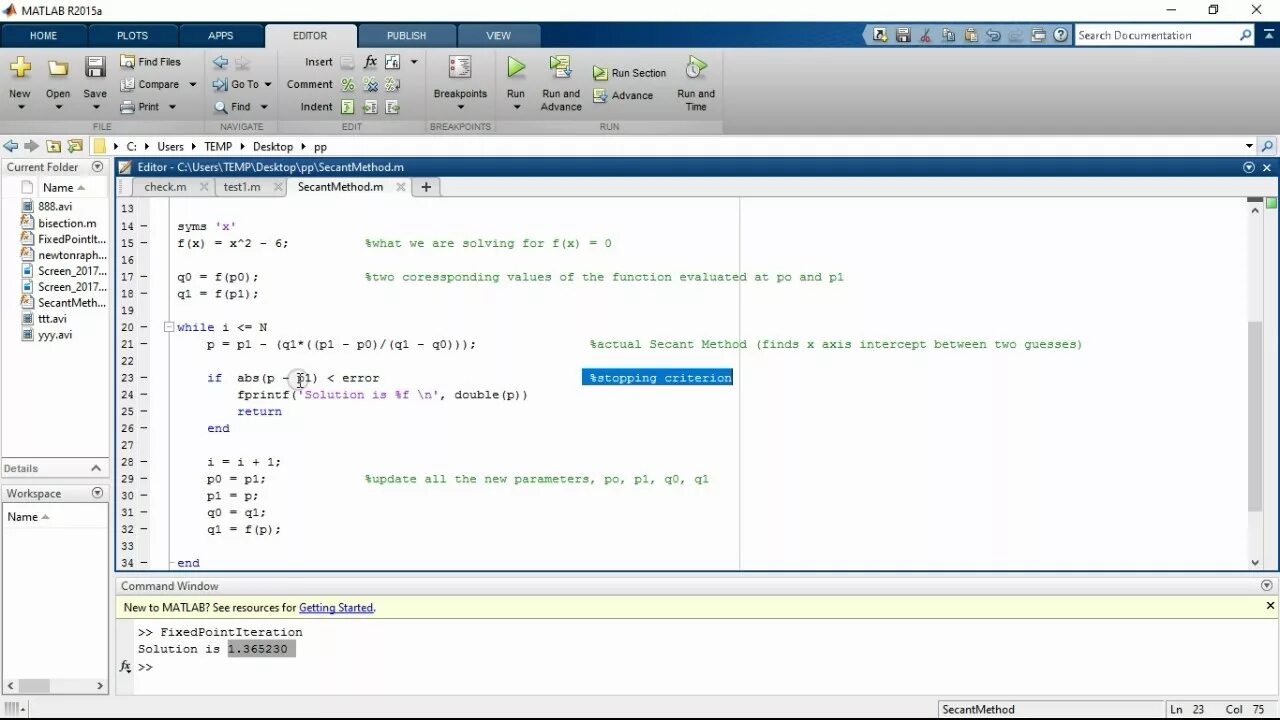Click the quick access Undo icon
This screenshot has width=1280, height=720.
point(992,35)
